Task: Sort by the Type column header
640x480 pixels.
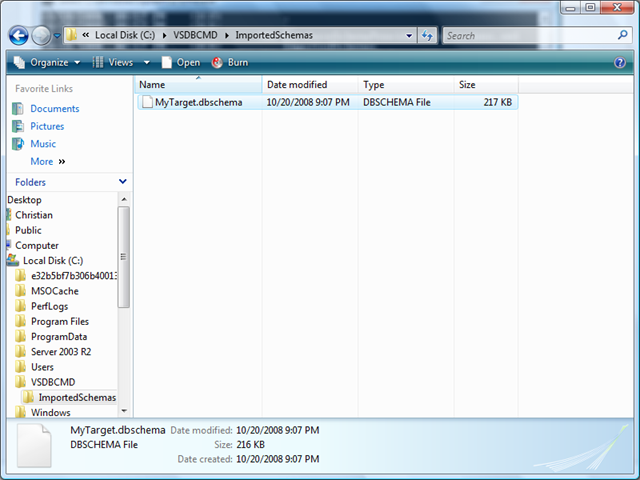Action: [406, 84]
